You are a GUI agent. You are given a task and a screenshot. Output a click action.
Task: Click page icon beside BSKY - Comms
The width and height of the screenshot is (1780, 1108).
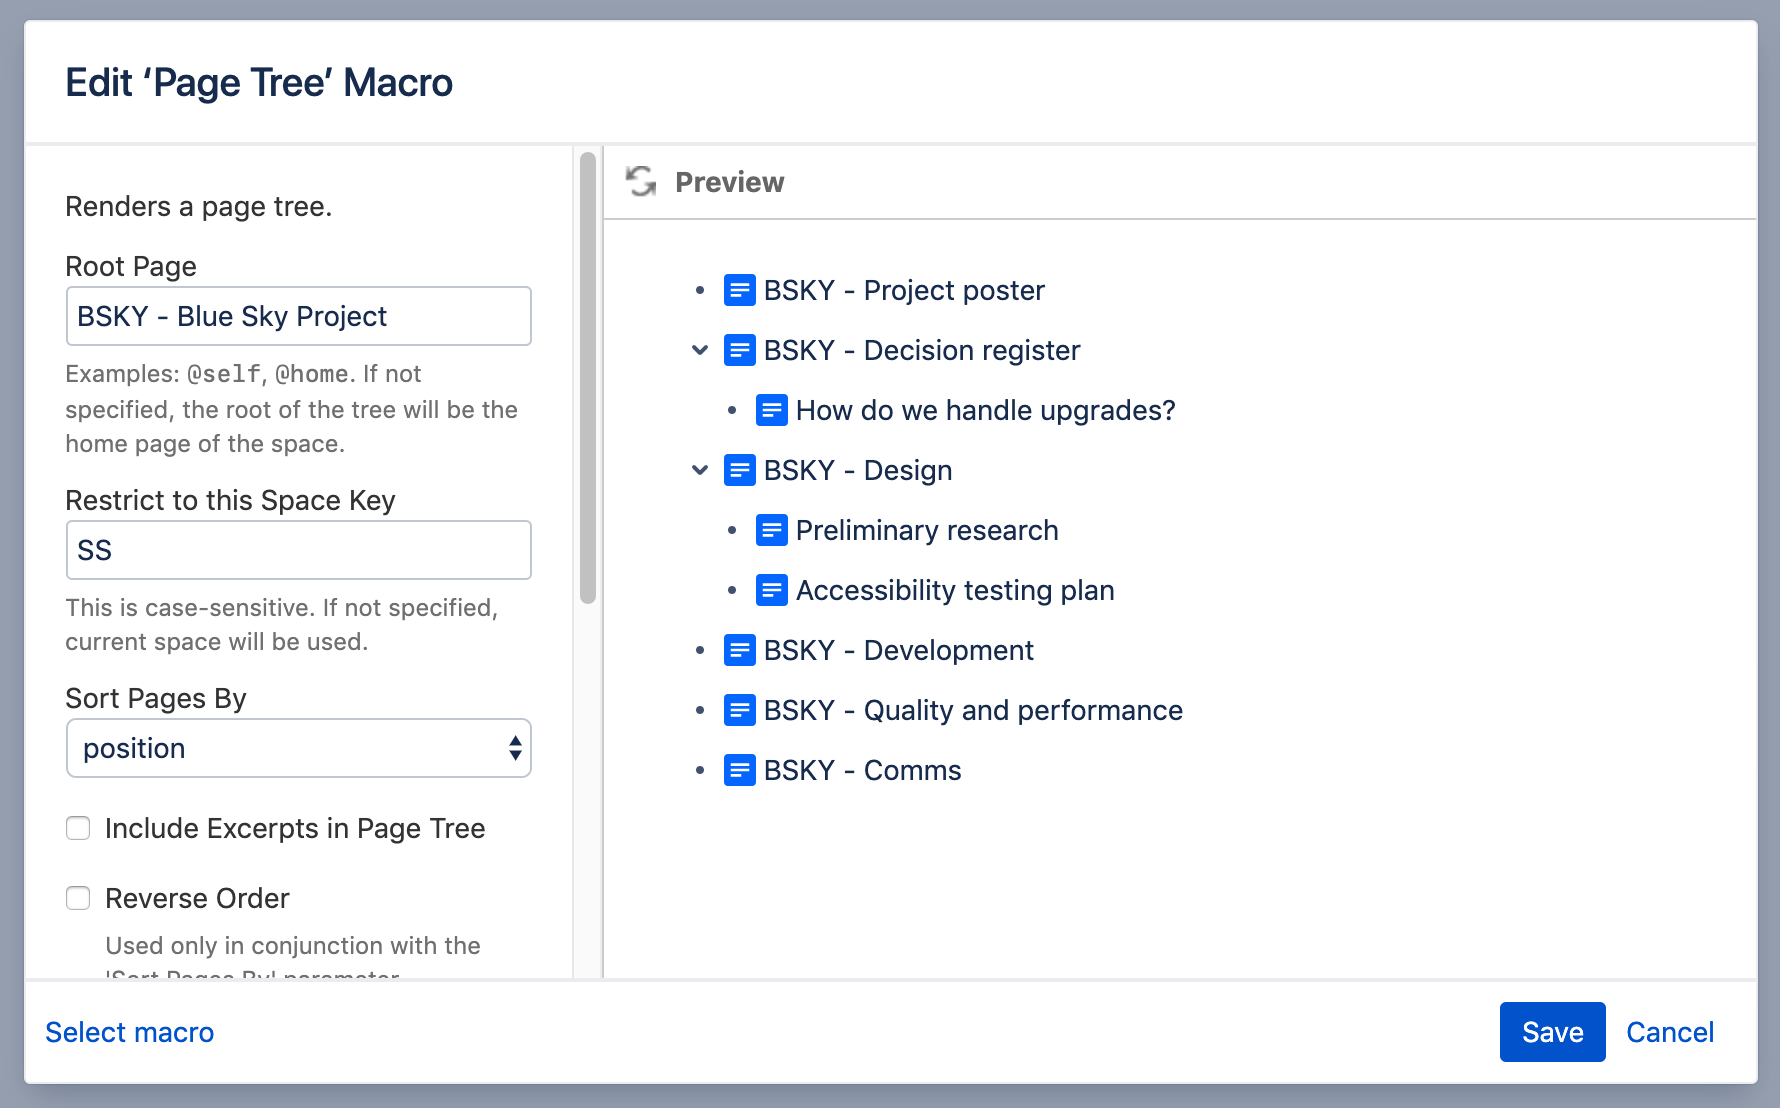point(740,770)
